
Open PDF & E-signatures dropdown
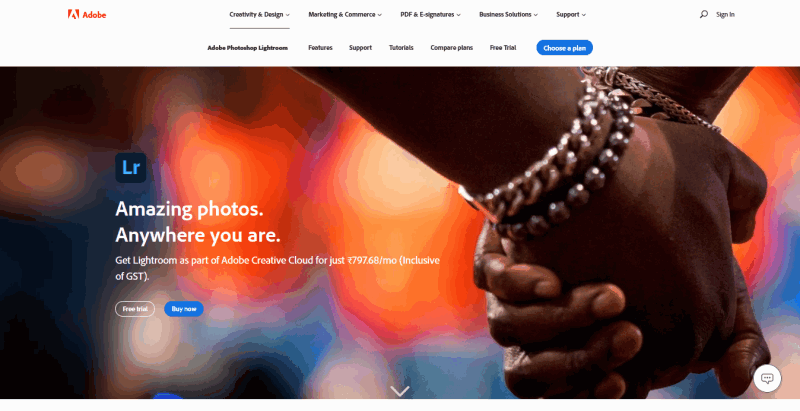pos(430,15)
